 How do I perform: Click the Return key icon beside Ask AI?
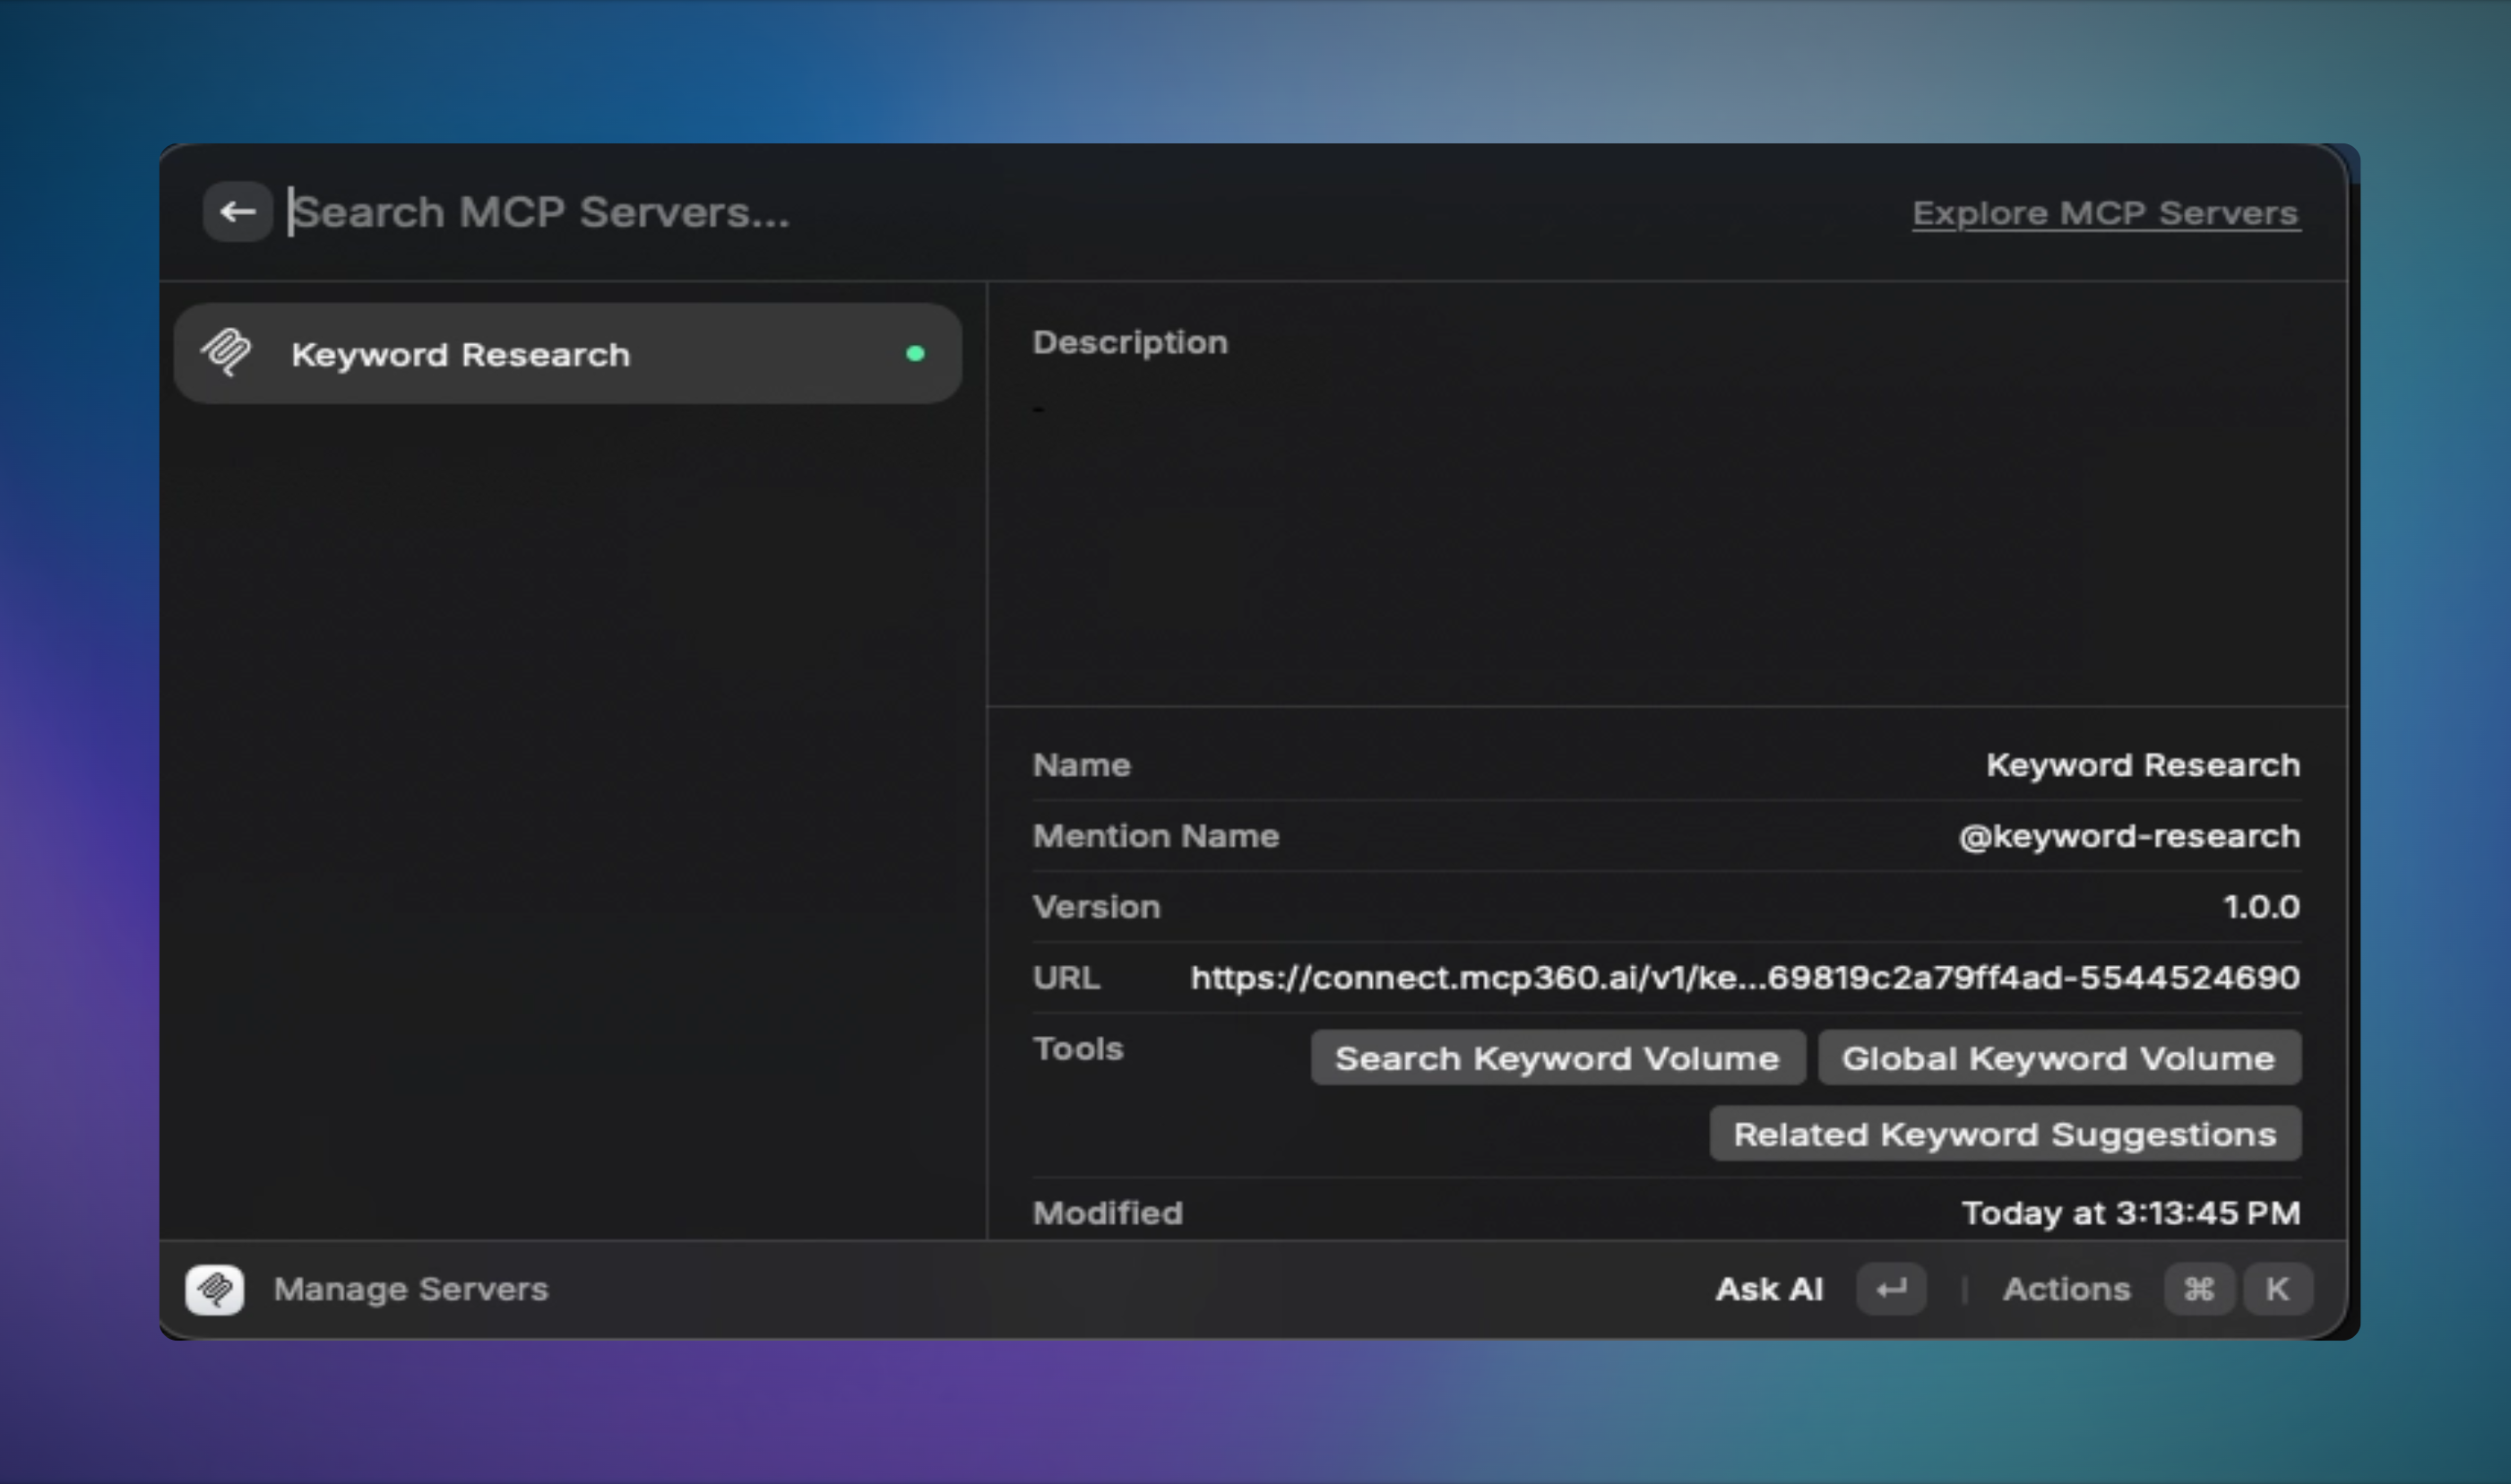point(1891,1289)
